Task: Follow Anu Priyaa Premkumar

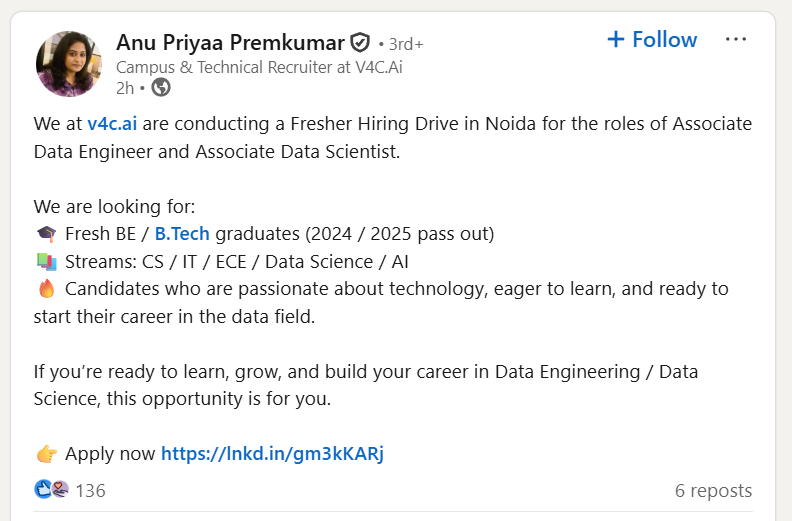Action: [652, 40]
